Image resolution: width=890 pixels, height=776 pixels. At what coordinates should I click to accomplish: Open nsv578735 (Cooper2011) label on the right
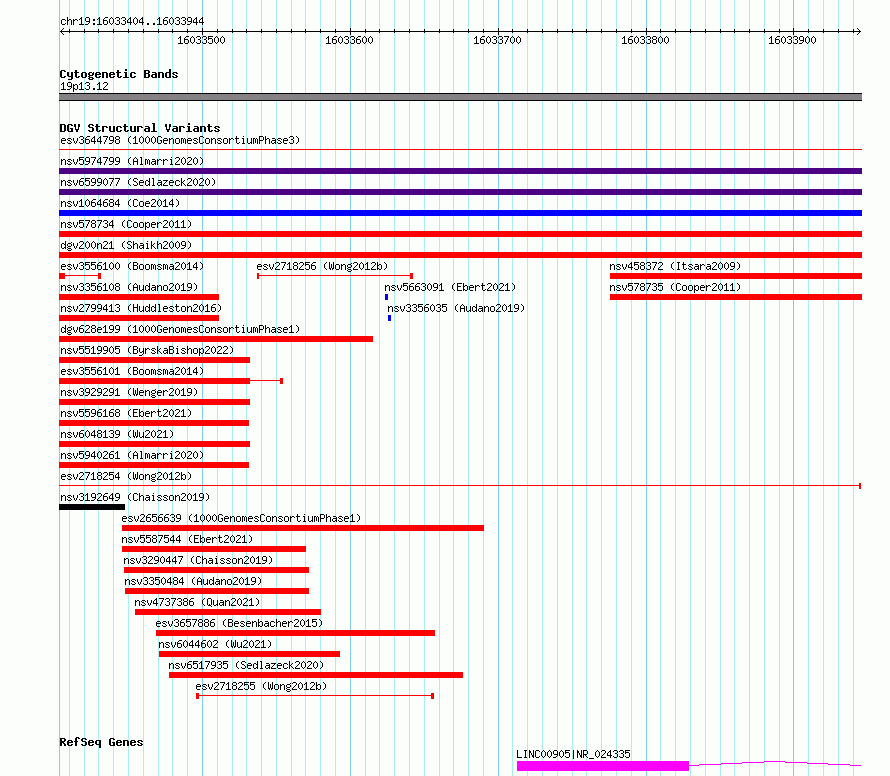(x=675, y=287)
